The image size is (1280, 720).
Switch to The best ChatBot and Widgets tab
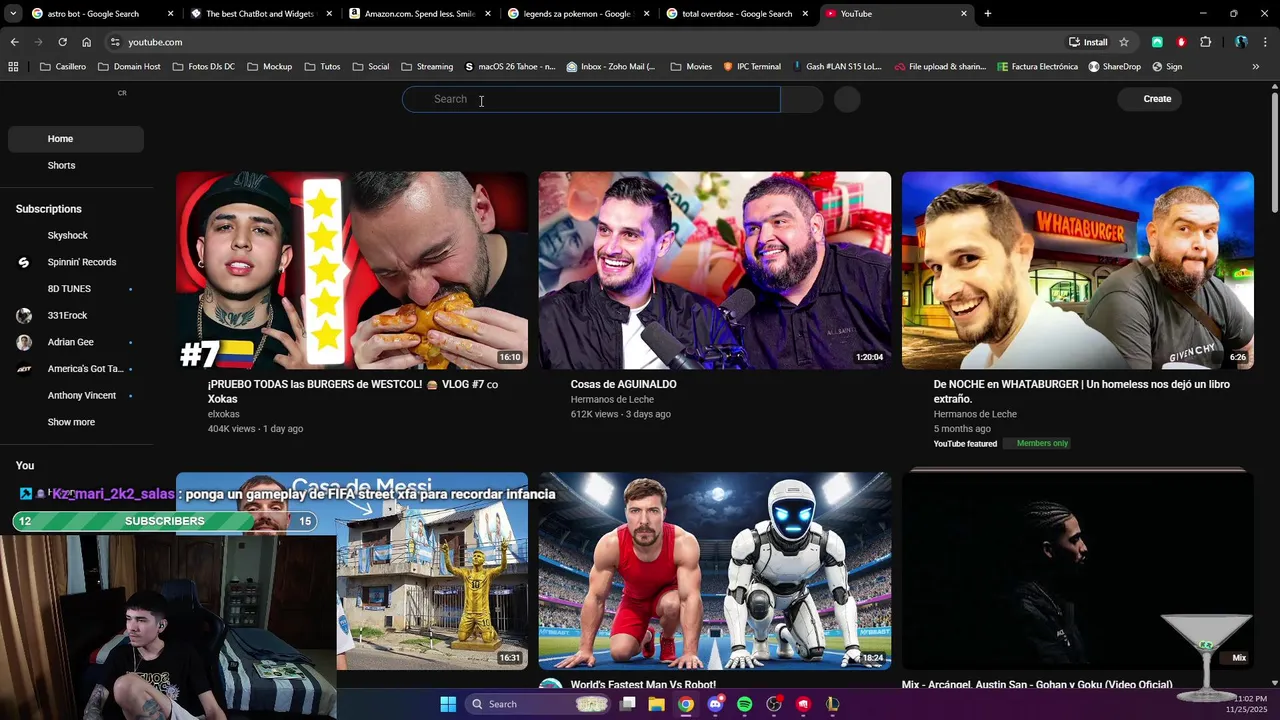[x=260, y=14]
